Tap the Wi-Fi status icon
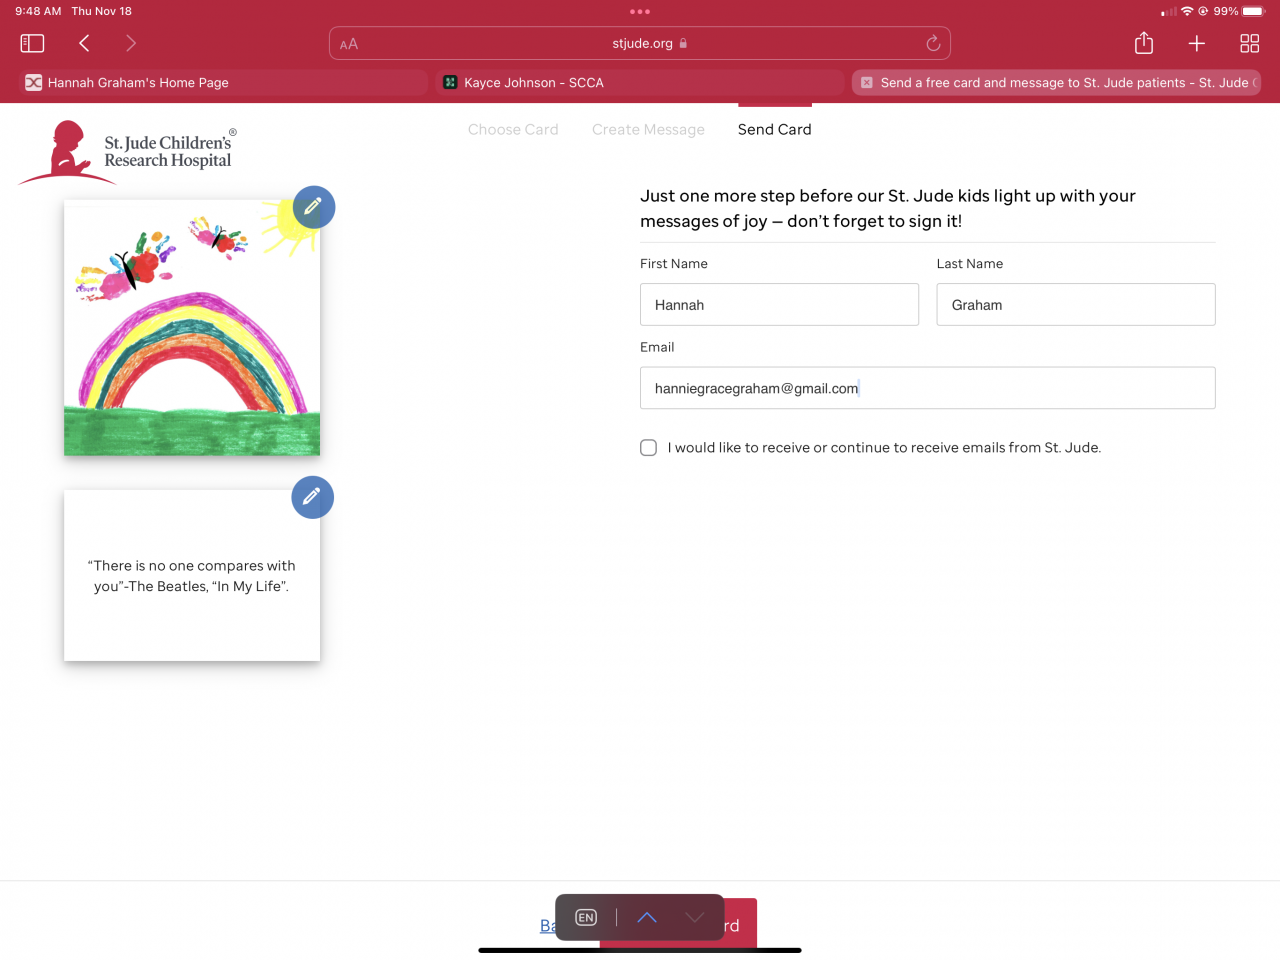 1187,11
